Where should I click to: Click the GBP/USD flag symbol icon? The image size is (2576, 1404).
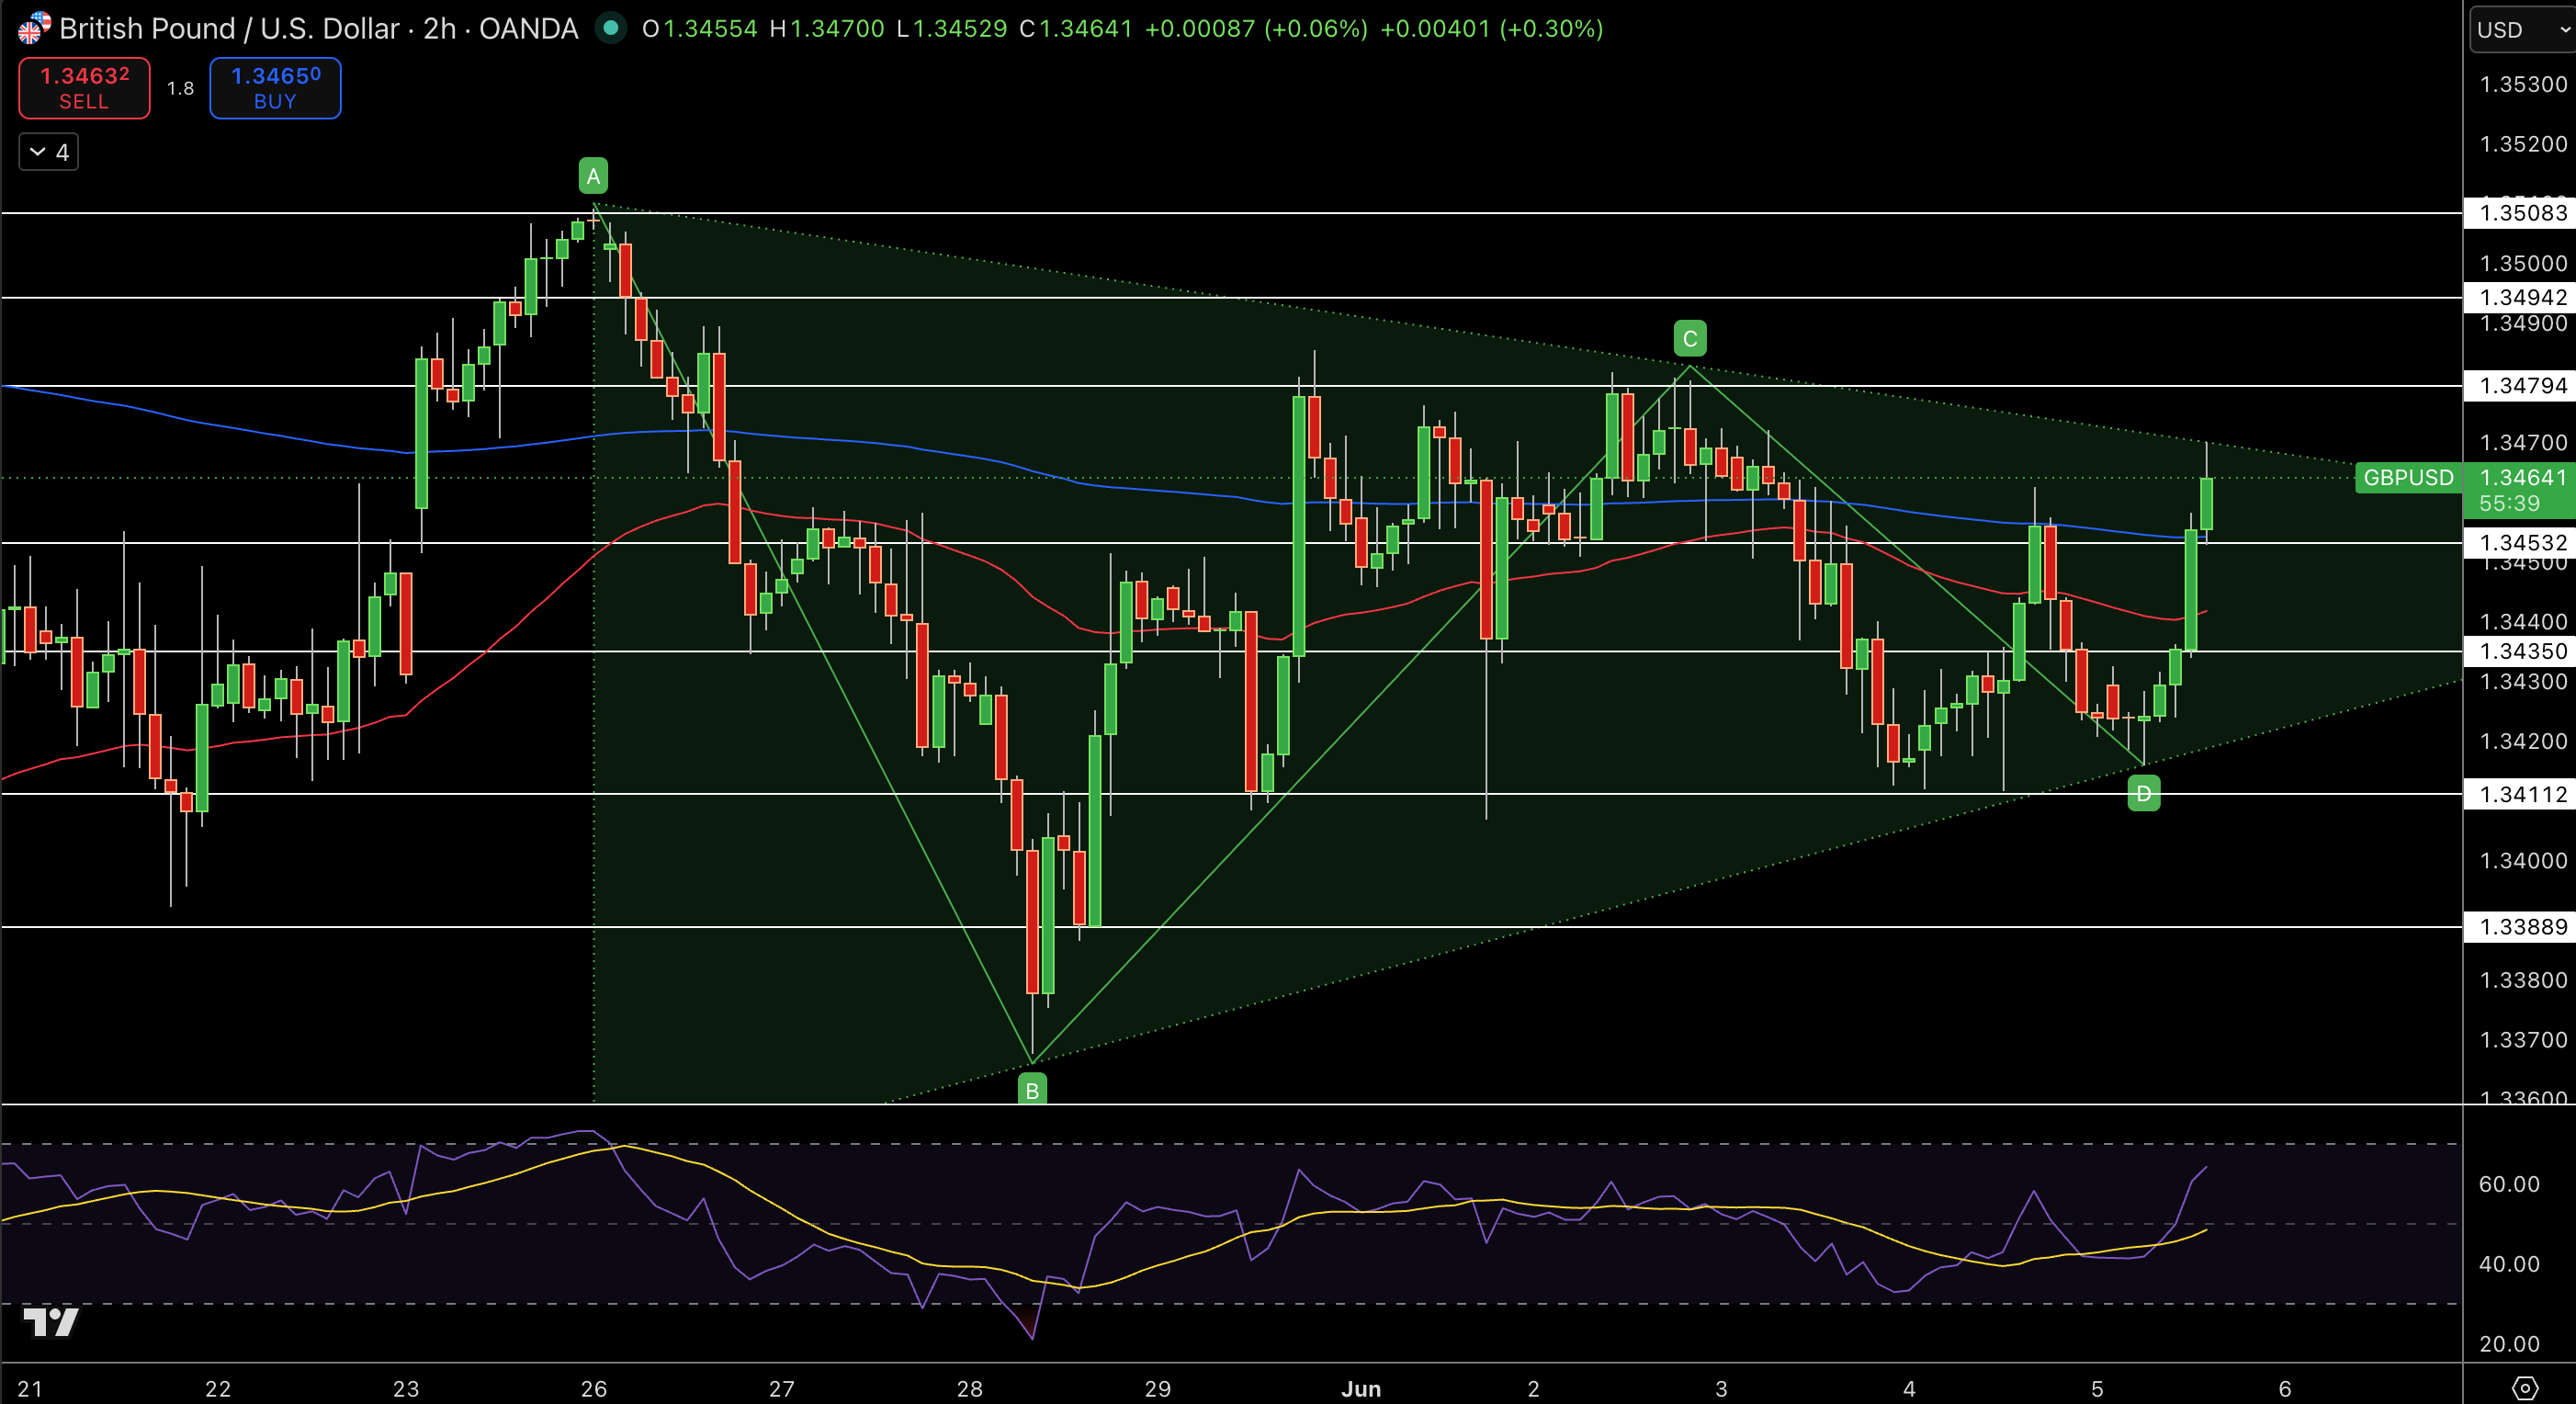tap(33, 28)
